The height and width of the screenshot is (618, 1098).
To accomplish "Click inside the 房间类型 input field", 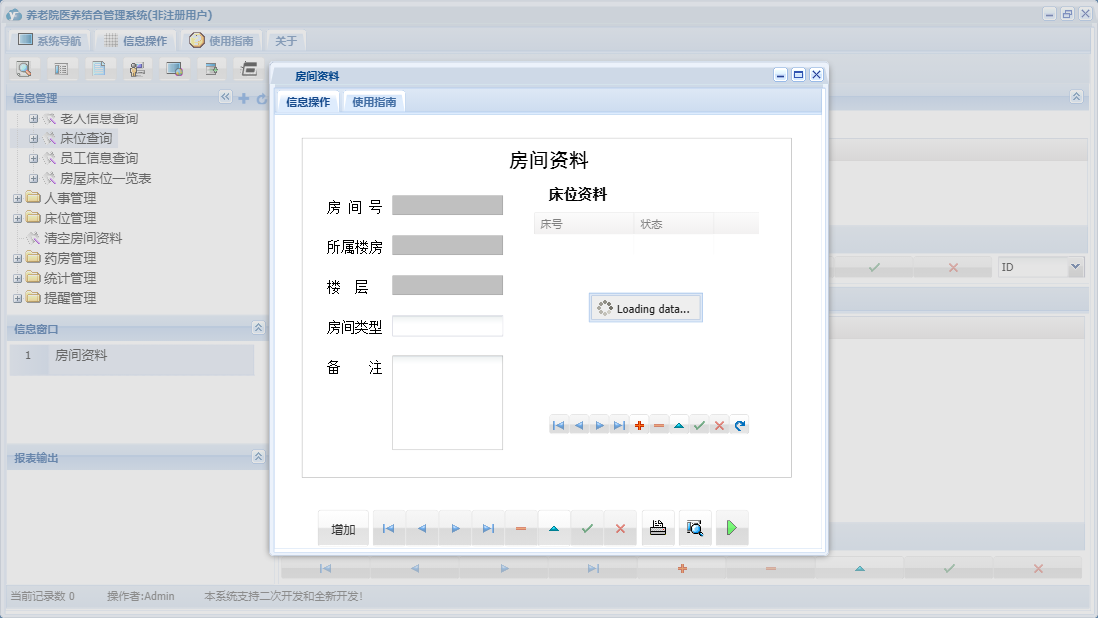I will 447,325.
